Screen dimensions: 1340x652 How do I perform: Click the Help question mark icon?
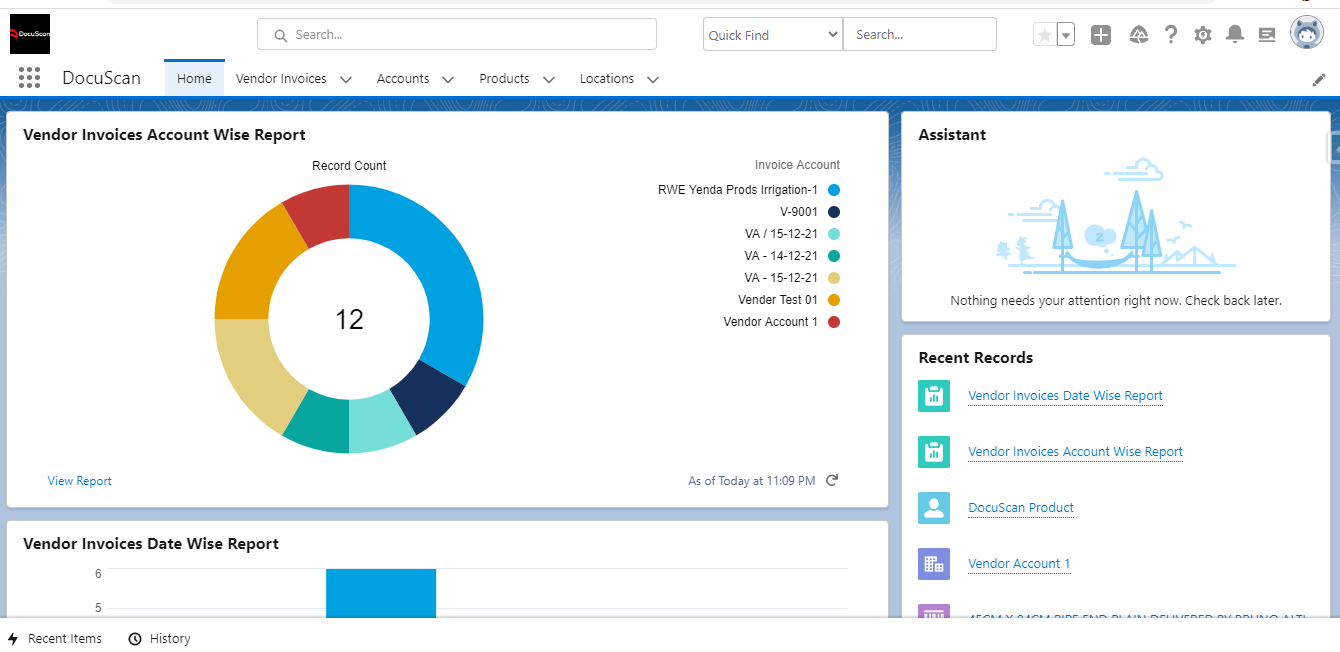[x=1170, y=33]
